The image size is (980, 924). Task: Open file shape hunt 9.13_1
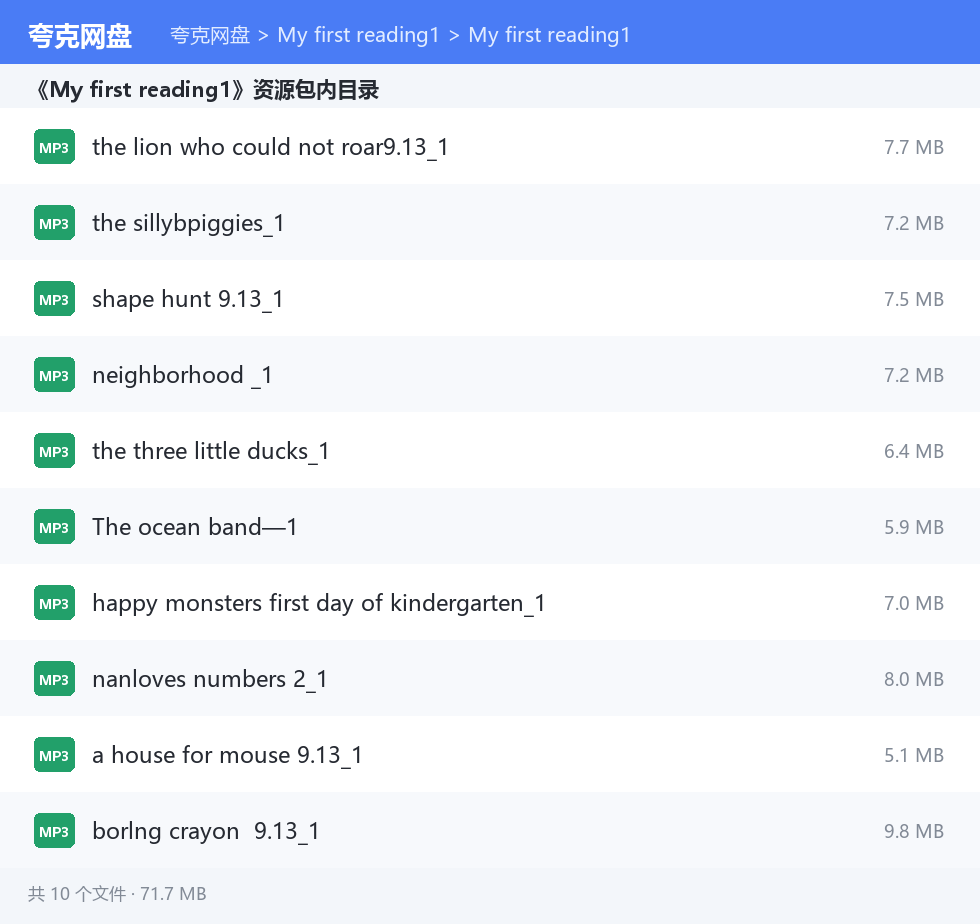[x=188, y=299]
